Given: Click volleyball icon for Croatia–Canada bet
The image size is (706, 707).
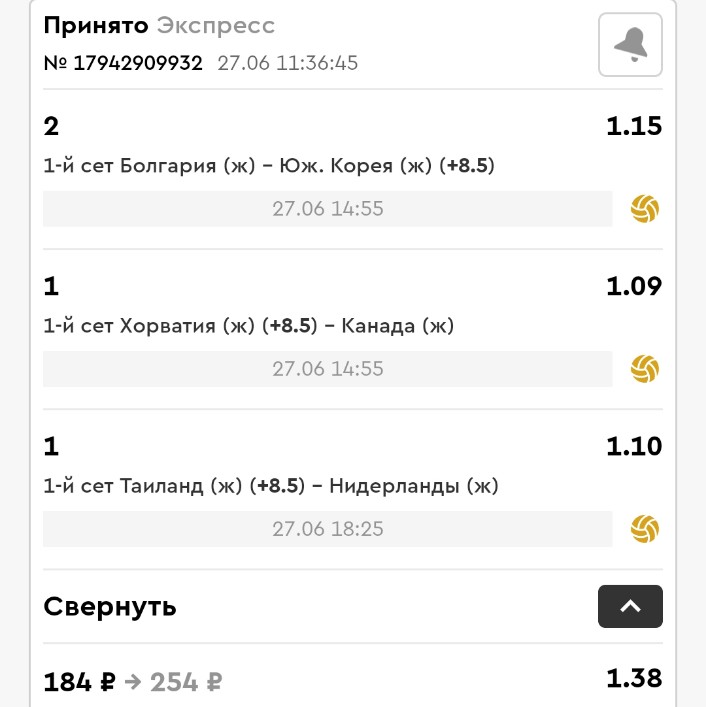Looking at the screenshot, I should point(645,369).
